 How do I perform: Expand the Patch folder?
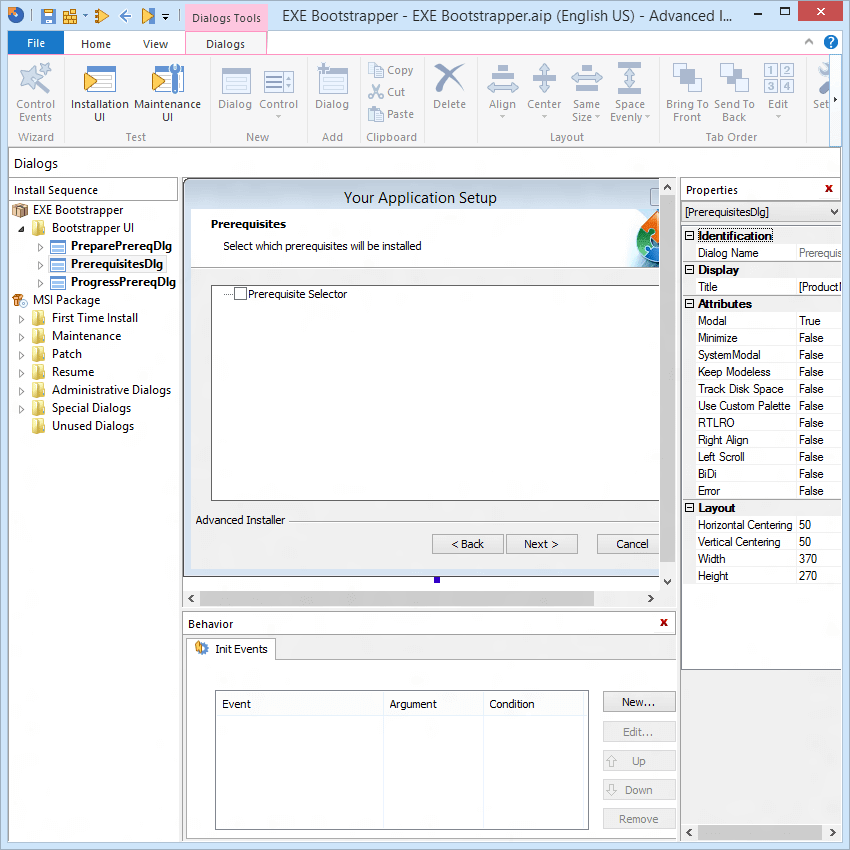tap(21, 355)
